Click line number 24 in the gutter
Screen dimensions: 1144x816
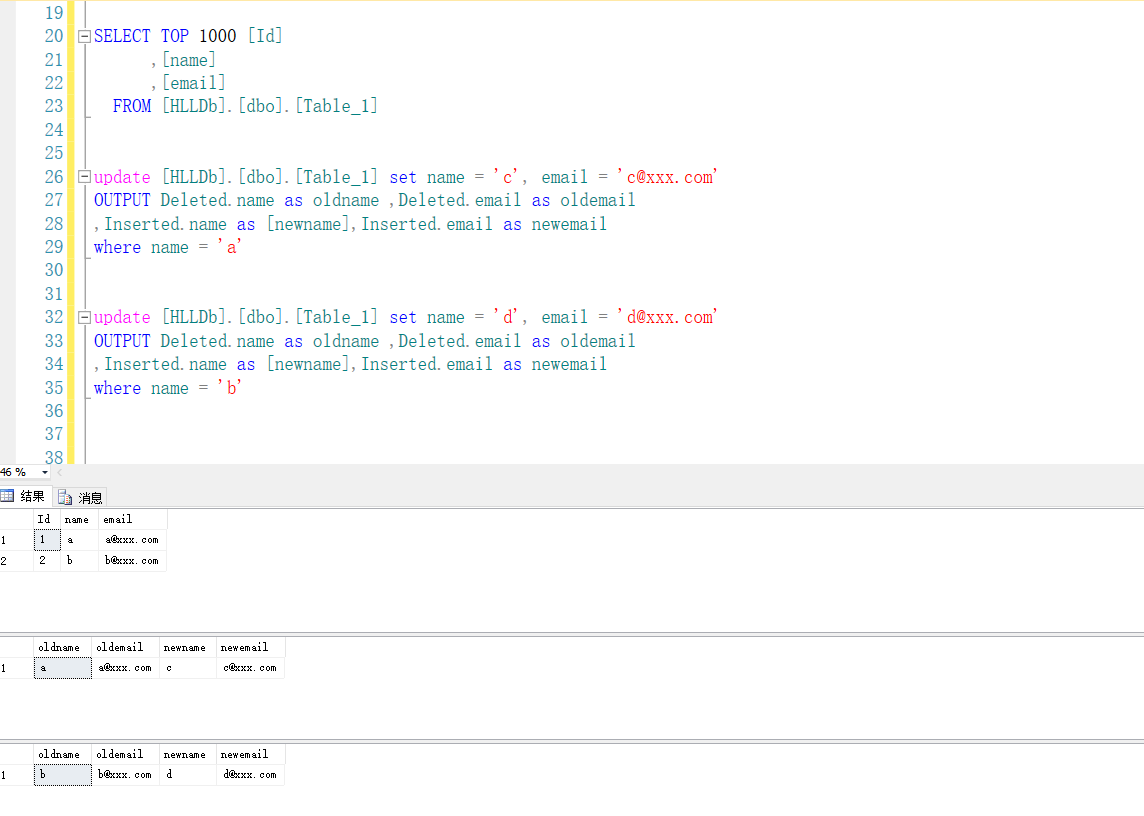point(54,130)
